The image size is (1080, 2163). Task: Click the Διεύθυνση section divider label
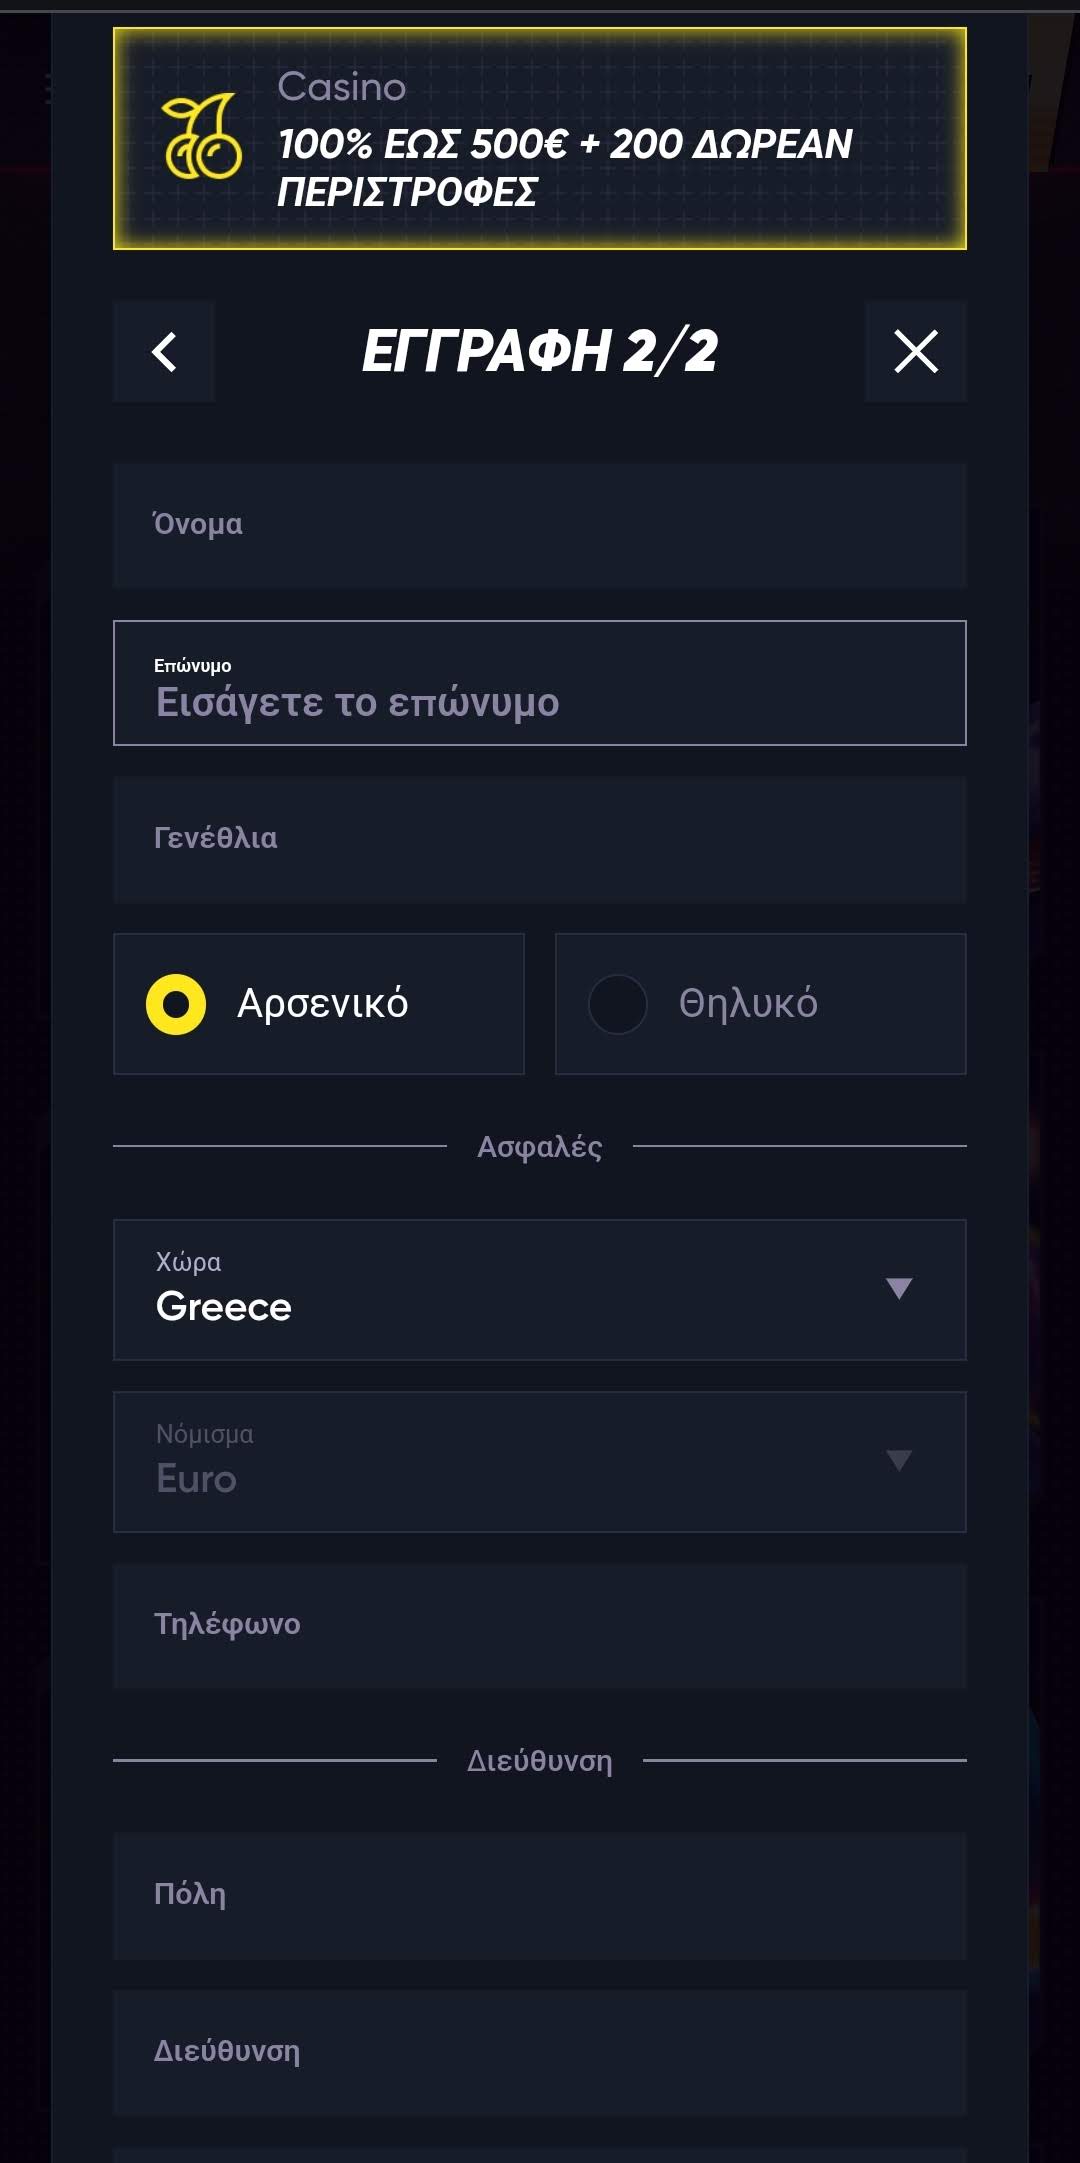pos(540,1761)
